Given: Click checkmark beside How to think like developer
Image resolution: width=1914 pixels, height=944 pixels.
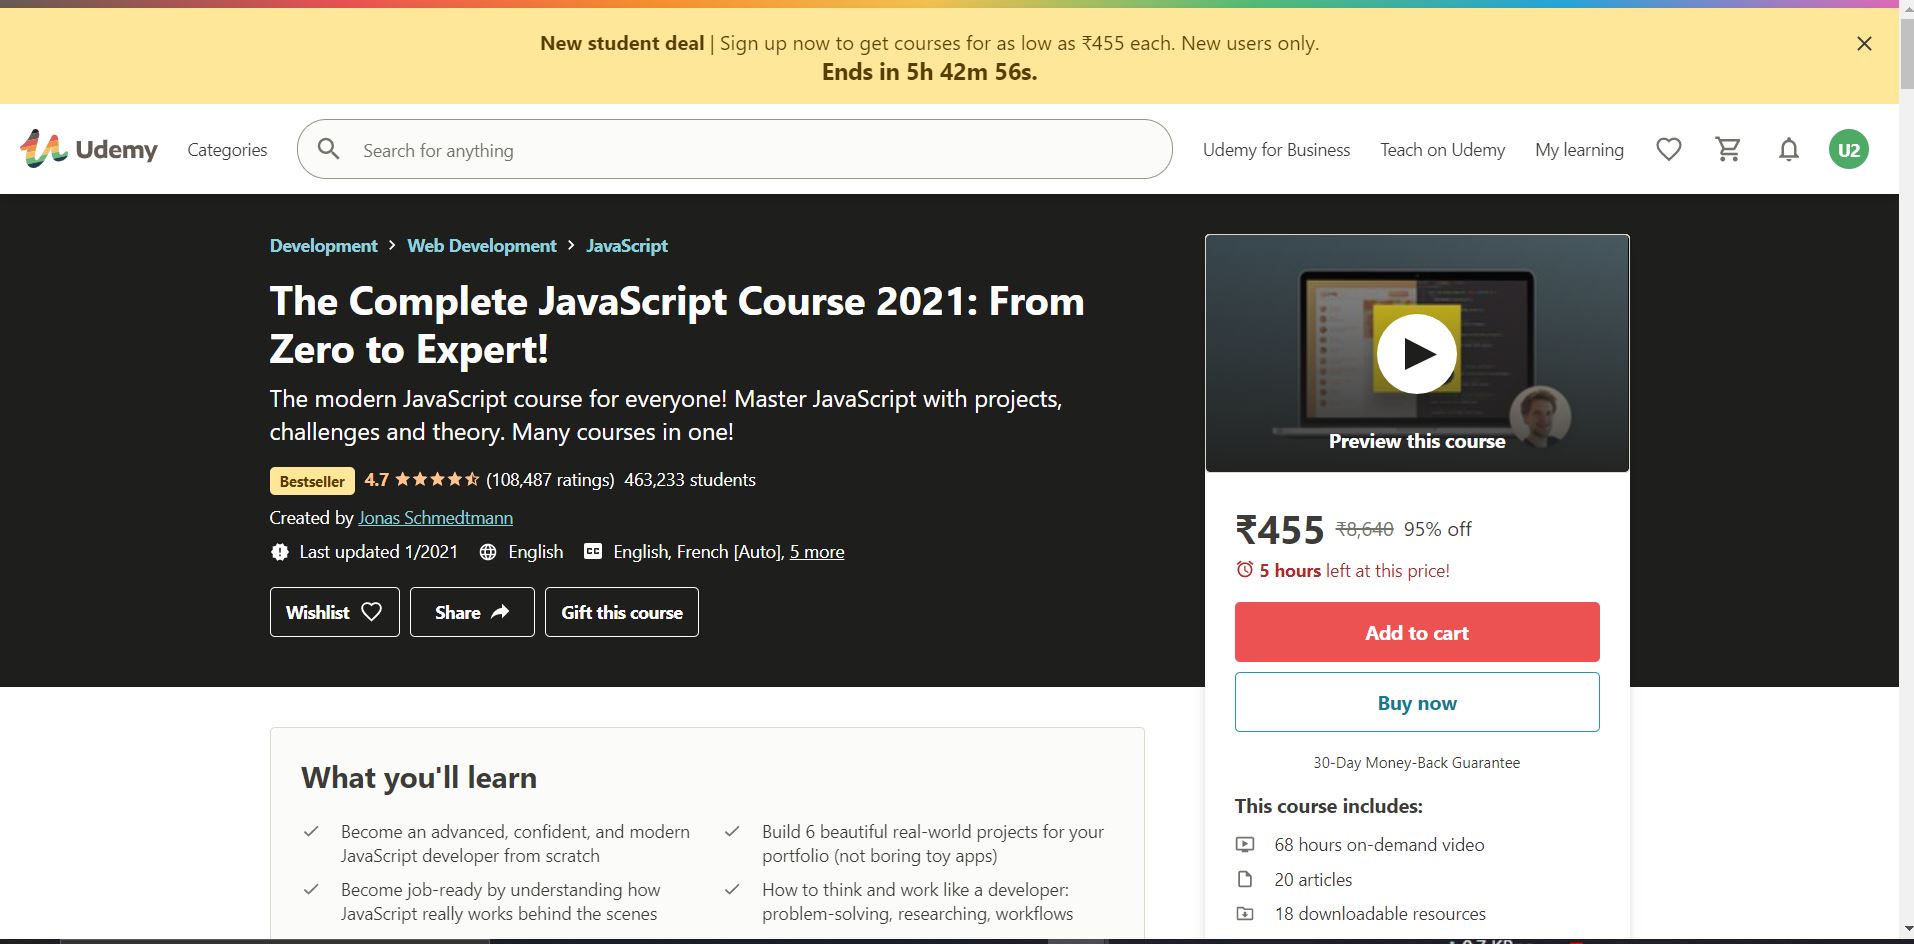Looking at the screenshot, I should point(733,889).
